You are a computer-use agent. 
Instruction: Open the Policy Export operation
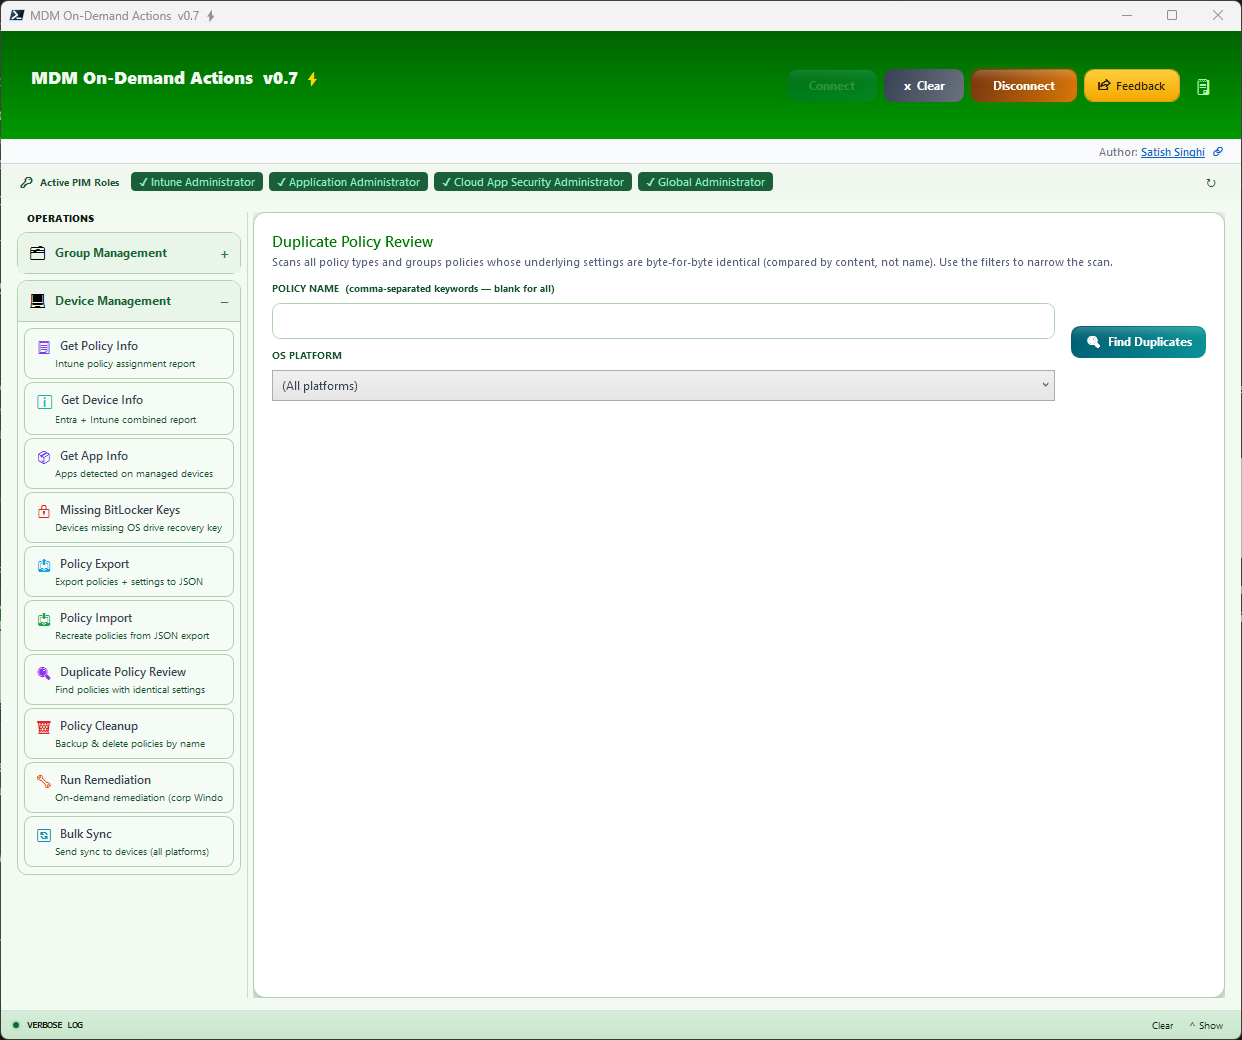(x=129, y=572)
